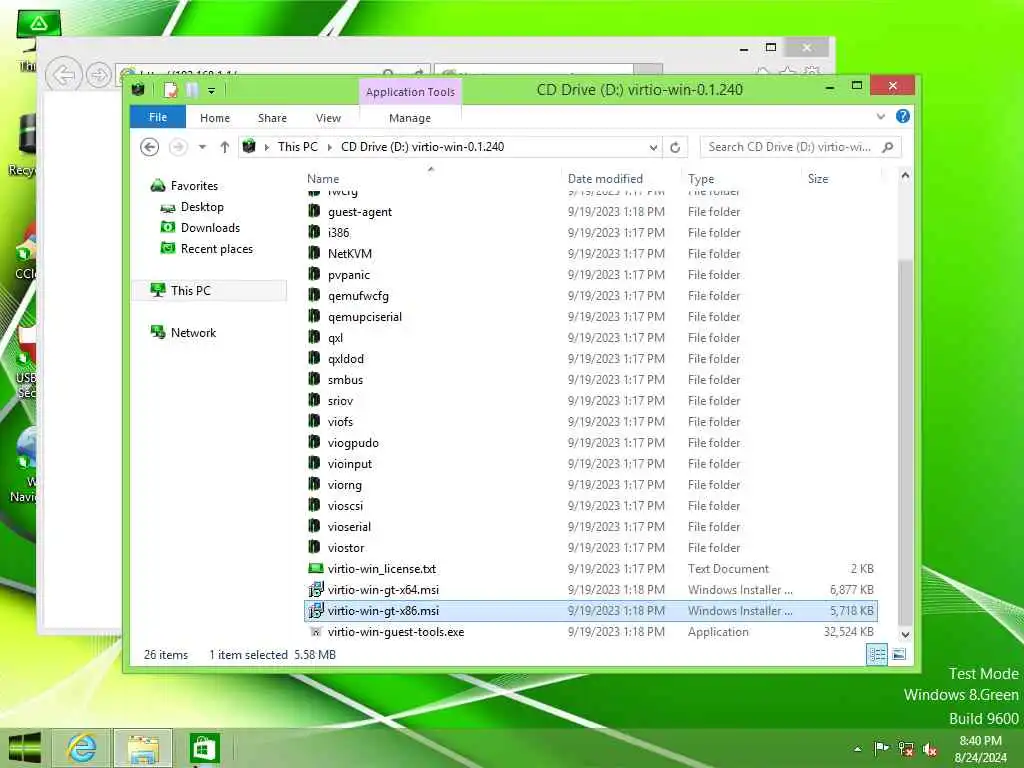Click Back button in browser window behind
Screen dimensions: 1024x768
click(63, 75)
